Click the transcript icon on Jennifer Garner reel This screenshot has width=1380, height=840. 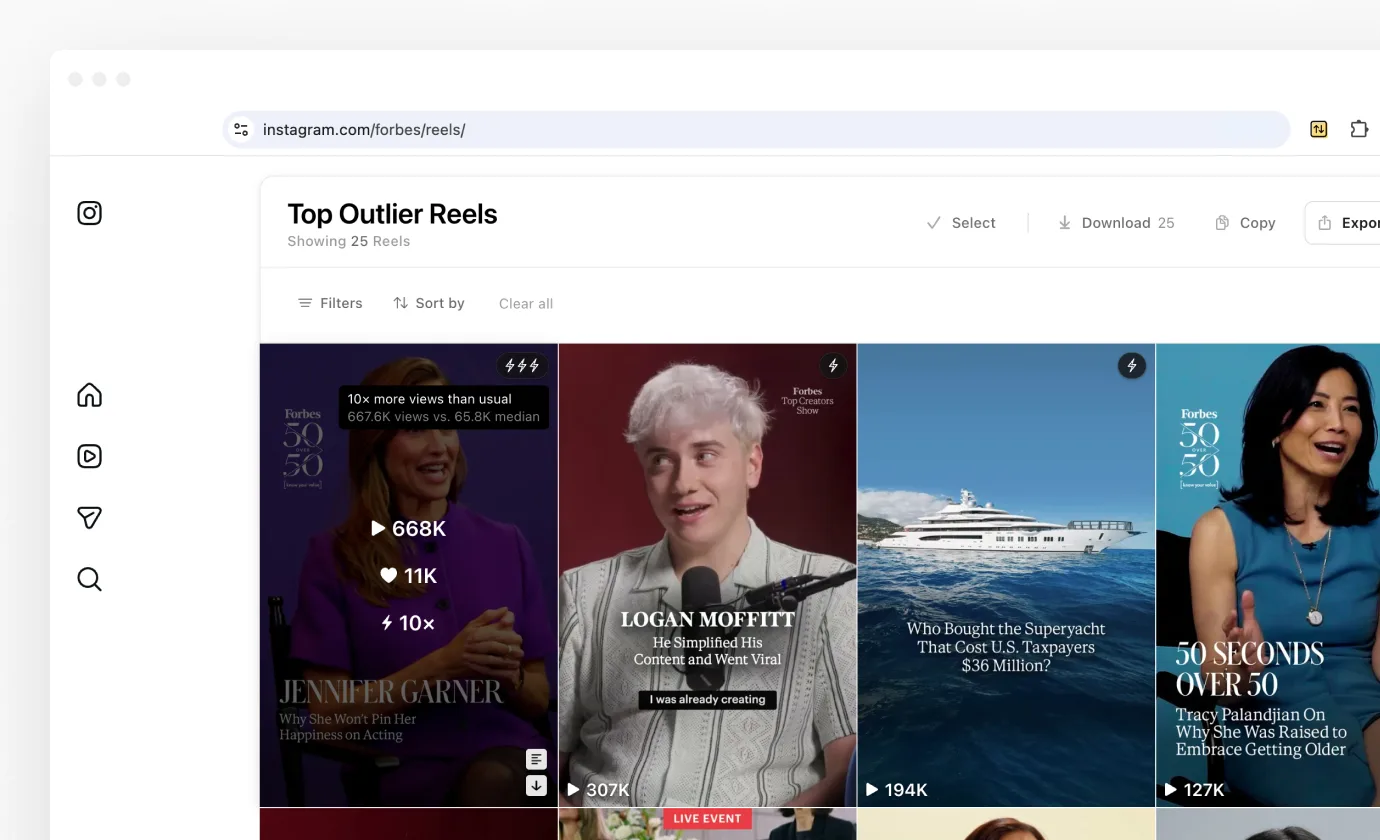(x=537, y=760)
